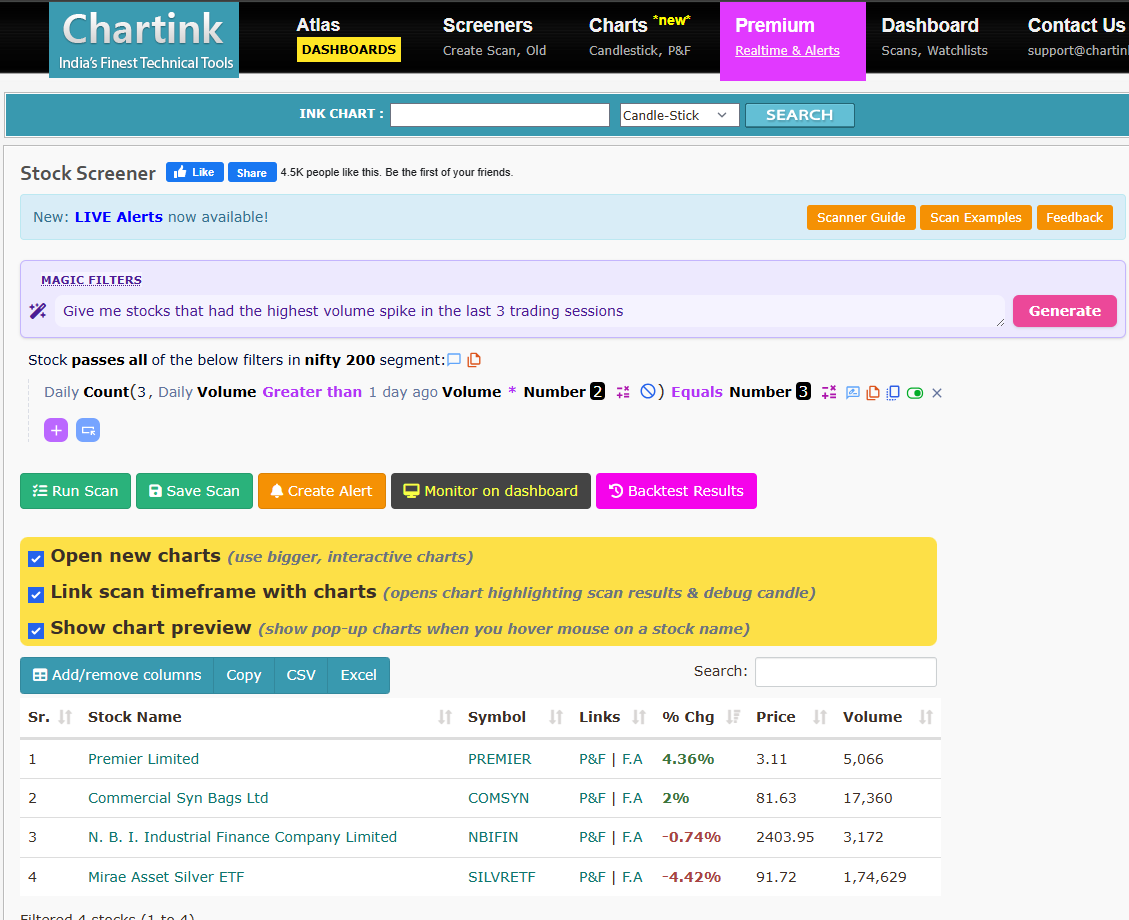Screen dimensions: 1129x920
Task: Click the math operations icon after Number 3
Action: click(x=829, y=392)
